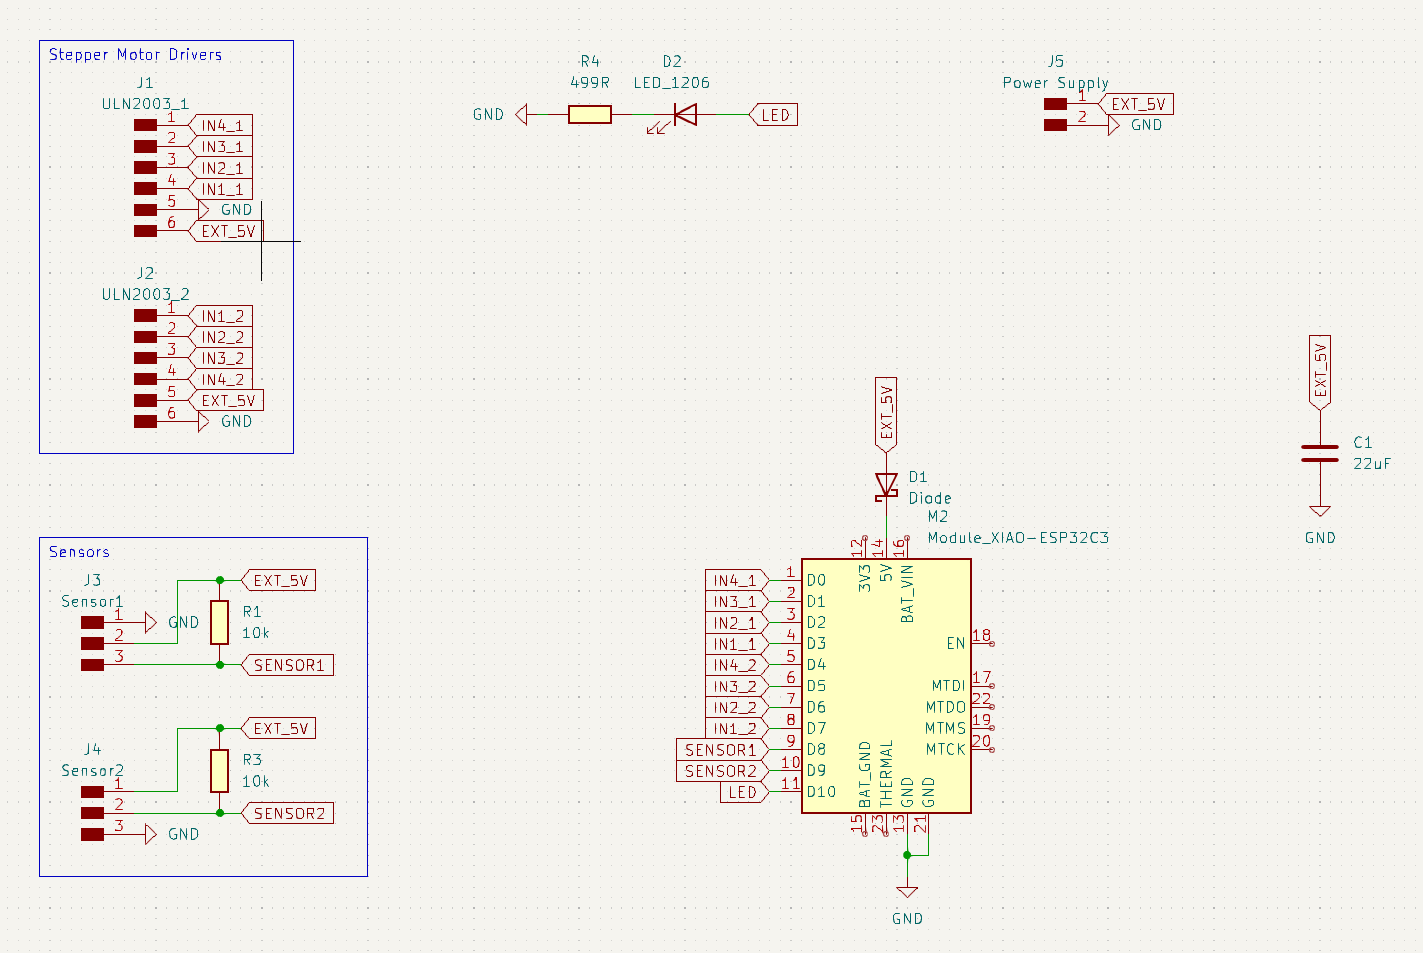Screen dimensions: 1423x953
Task: Click the SENSOR2 net label
Action: [288, 812]
